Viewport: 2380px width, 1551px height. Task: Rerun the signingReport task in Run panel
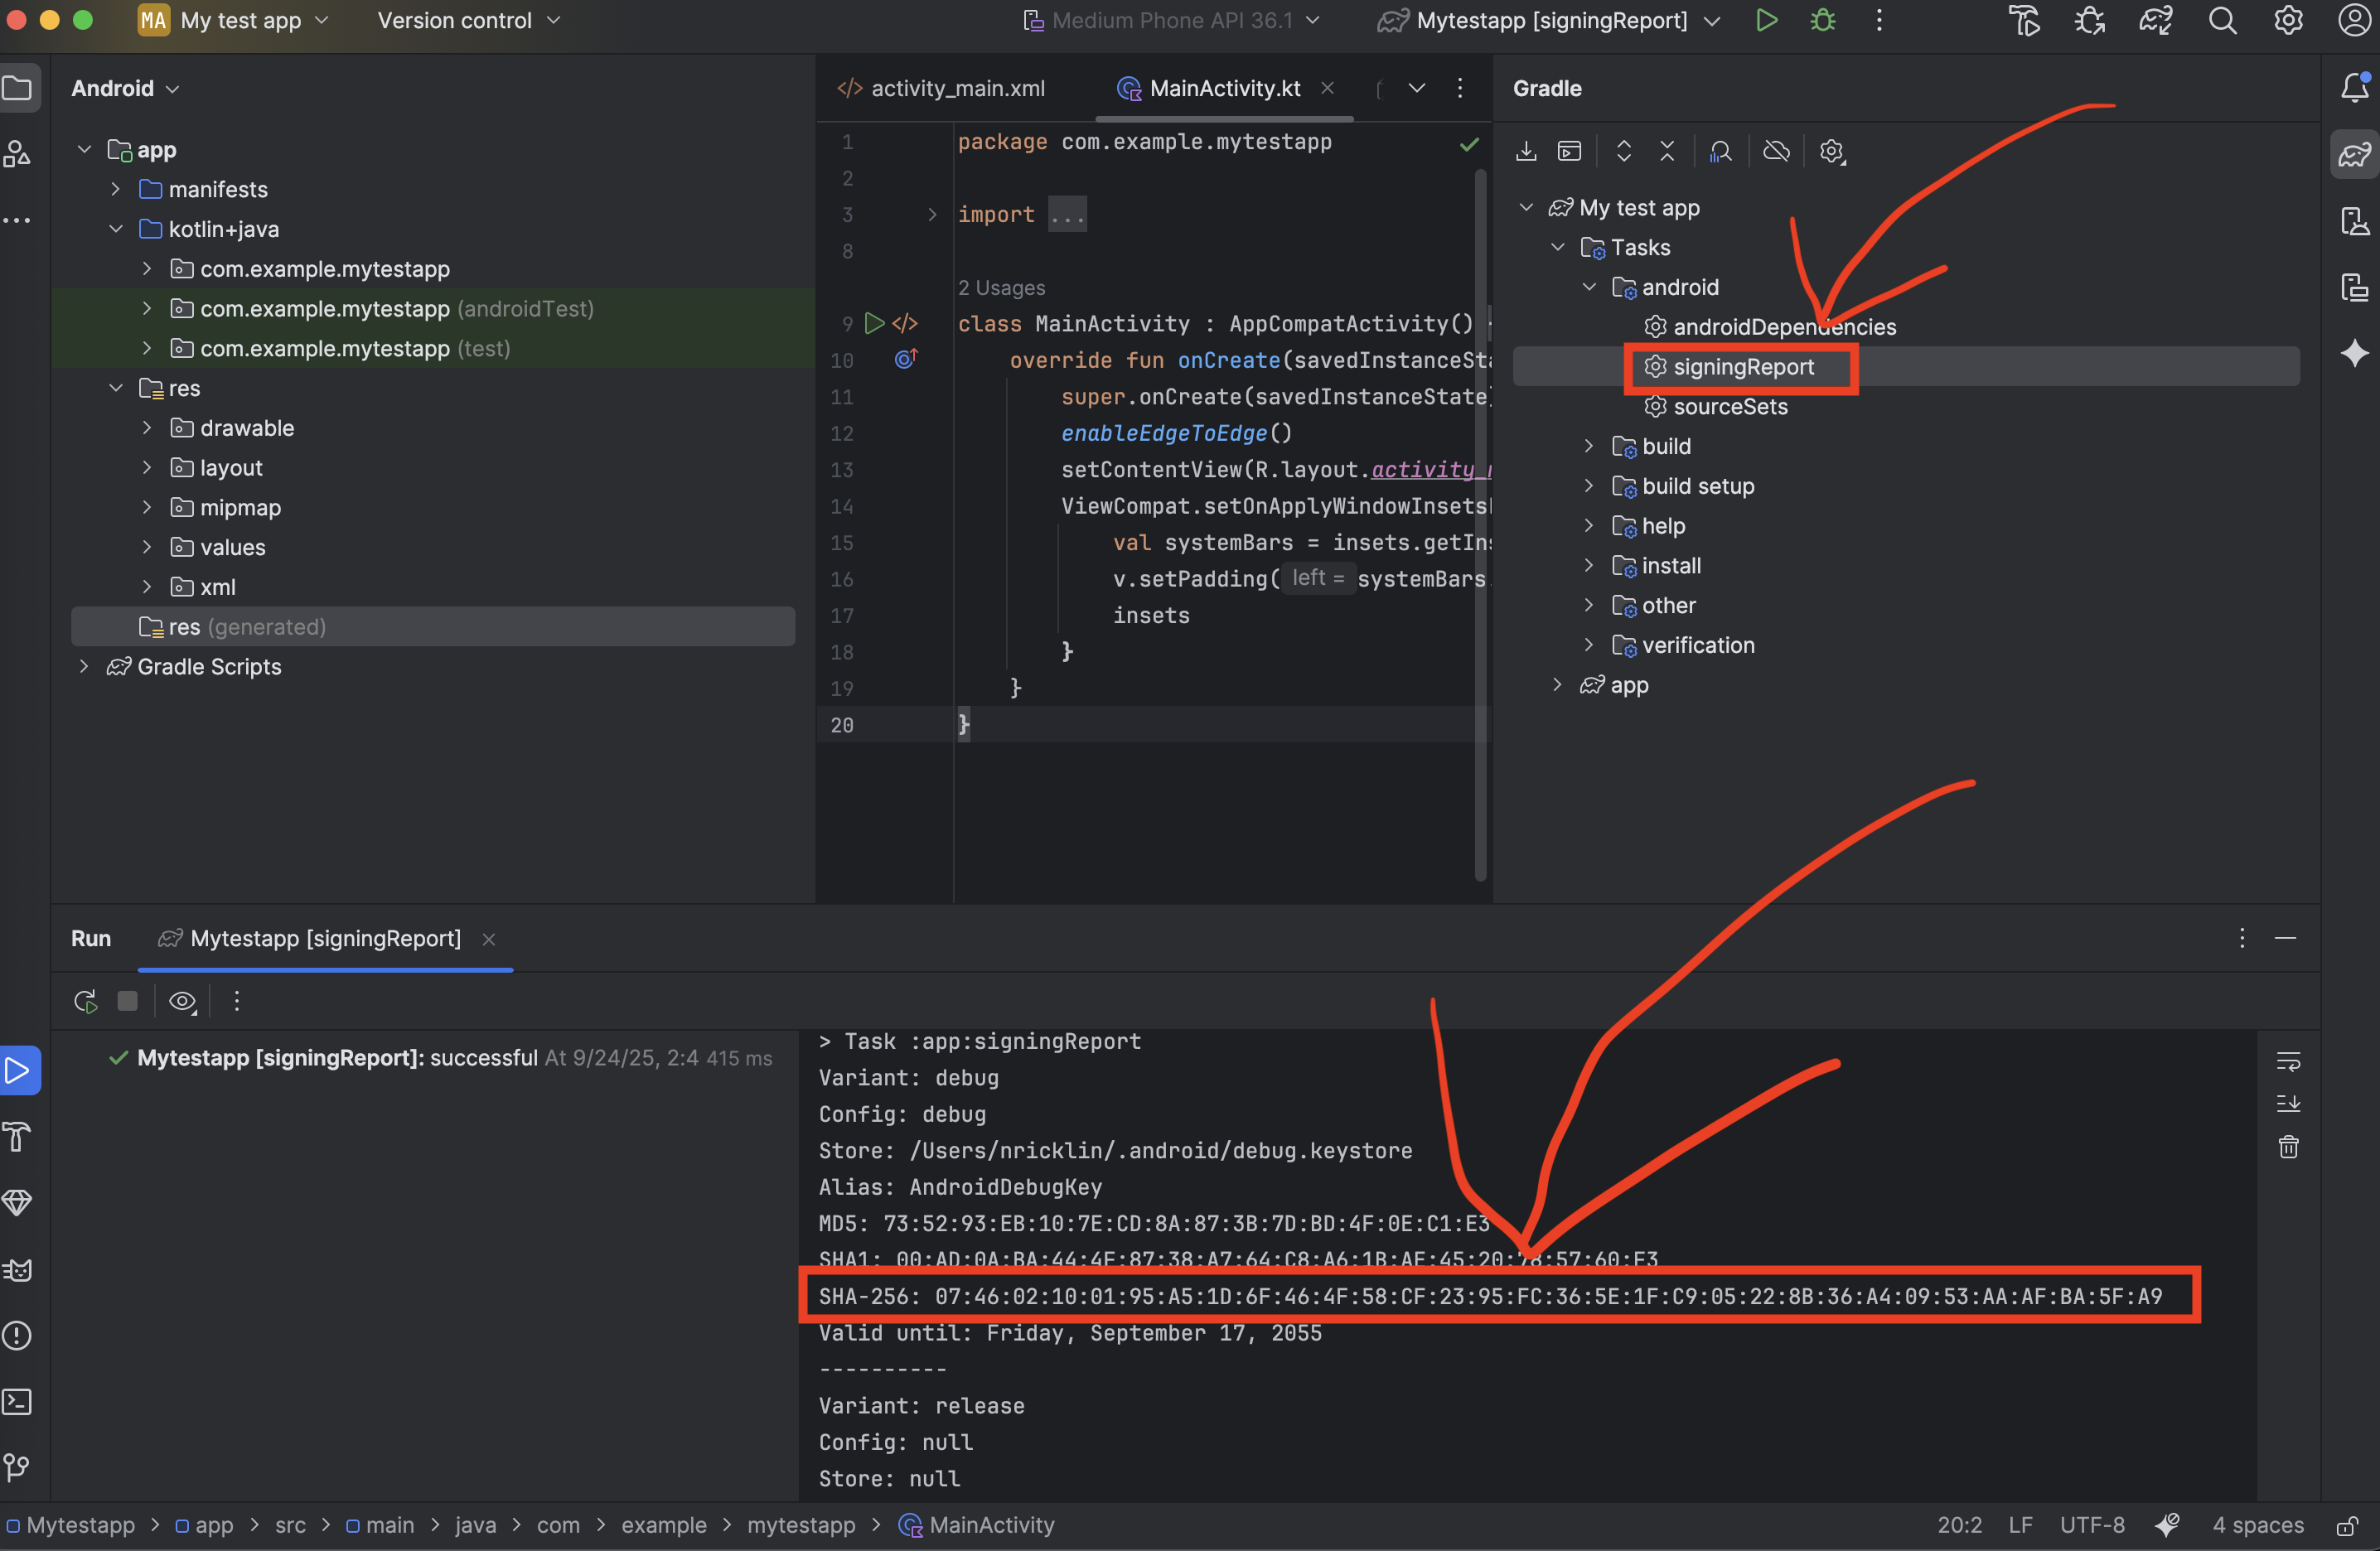pos(86,1001)
